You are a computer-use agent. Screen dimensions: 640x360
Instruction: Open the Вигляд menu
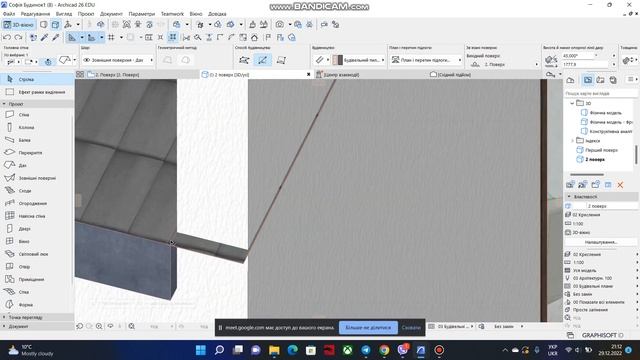(x=64, y=14)
